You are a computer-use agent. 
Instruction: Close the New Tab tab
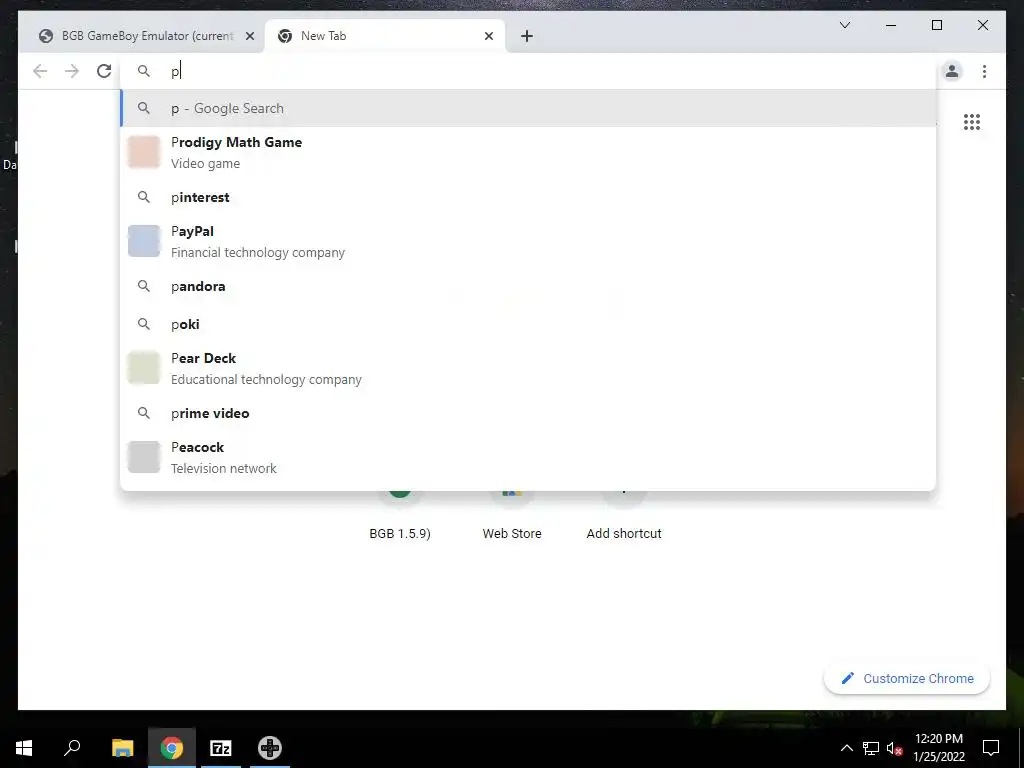tap(488, 36)
